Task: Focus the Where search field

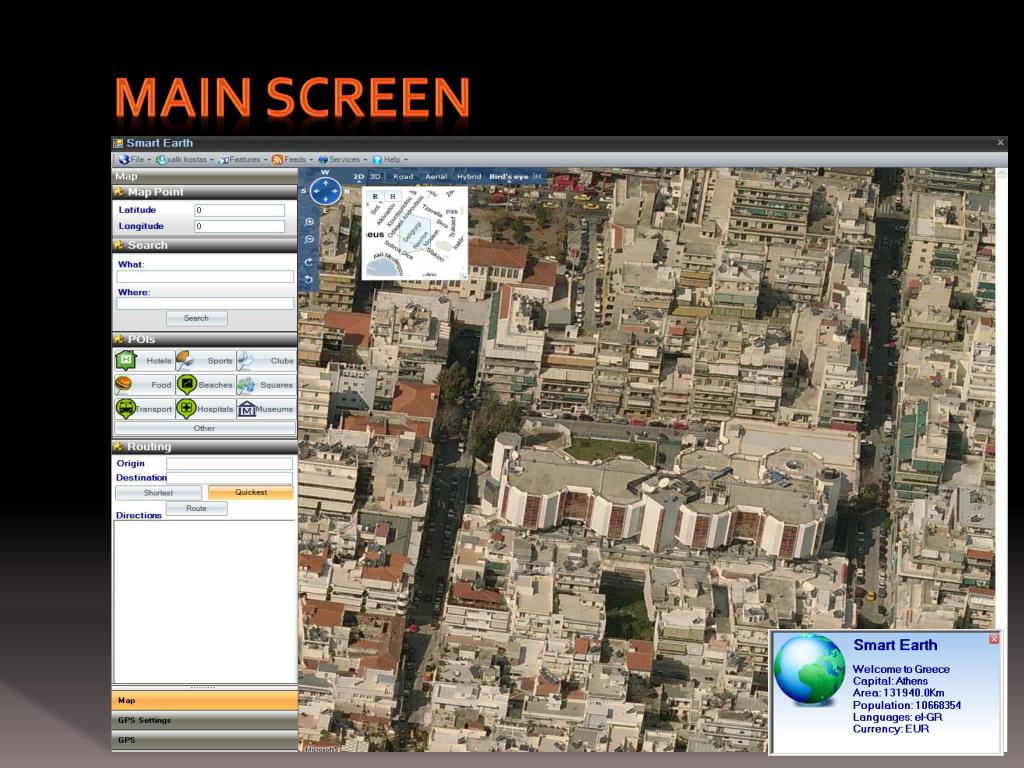Action: click(205, 304)
